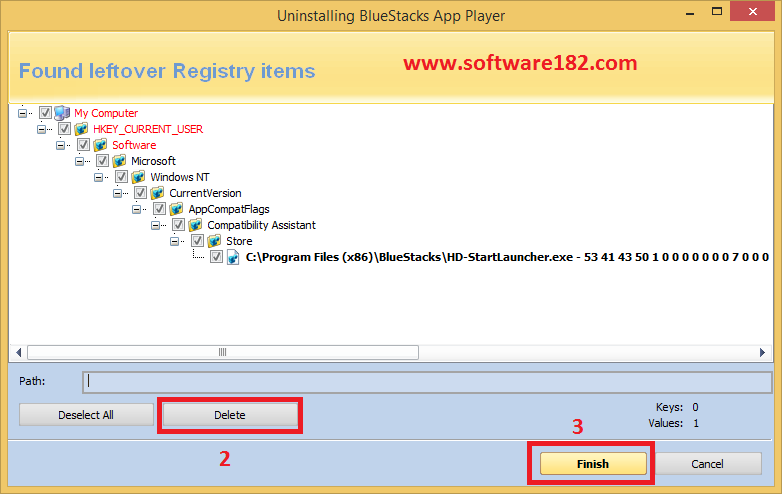The image size is (782, 494).
Task: Toggle the Microsoft checkbox
Action: [102, 161]
